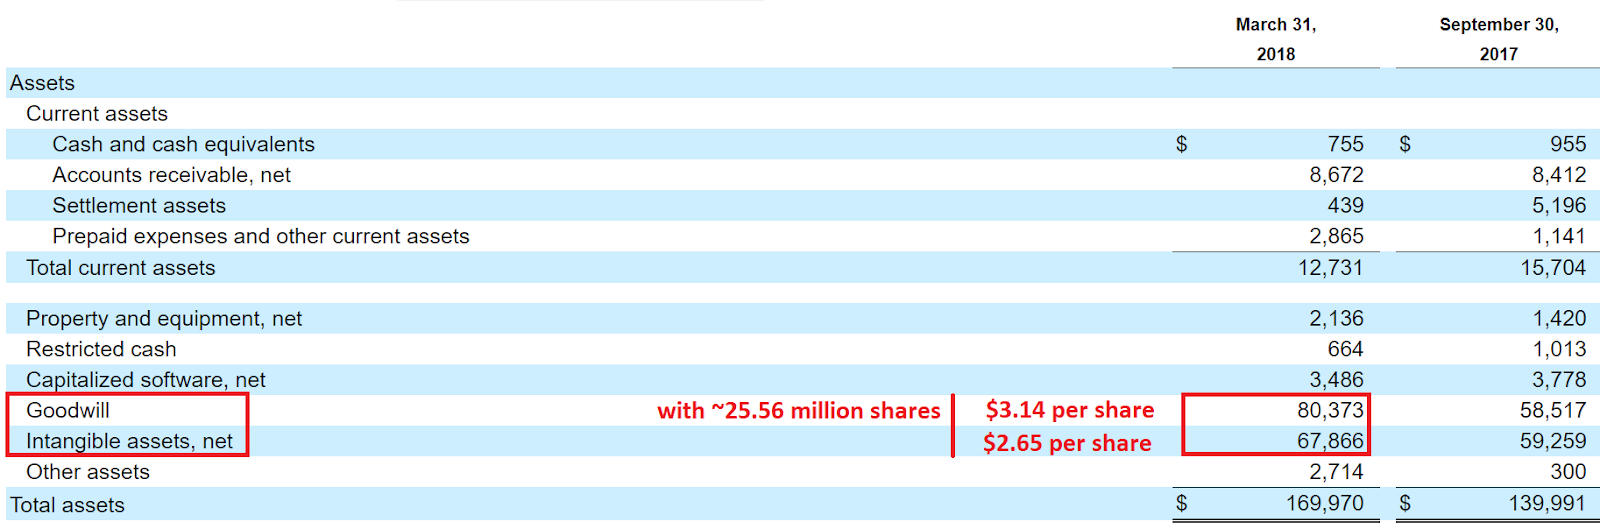Click 'Property and equipment, net' label

[x=164, y=319]
